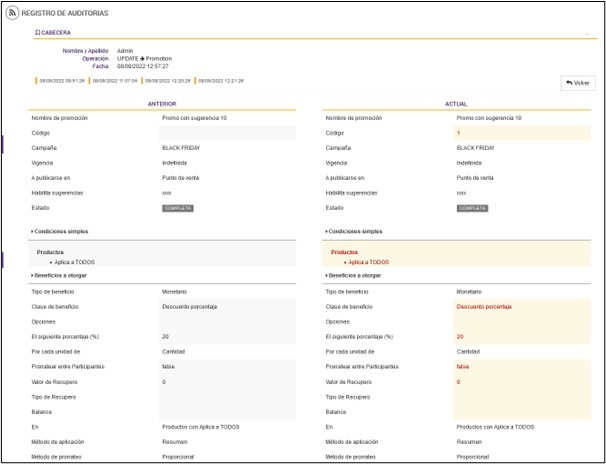Click the highlighted Código value 1
Screen dimensions: 606x464
[458, 132]
